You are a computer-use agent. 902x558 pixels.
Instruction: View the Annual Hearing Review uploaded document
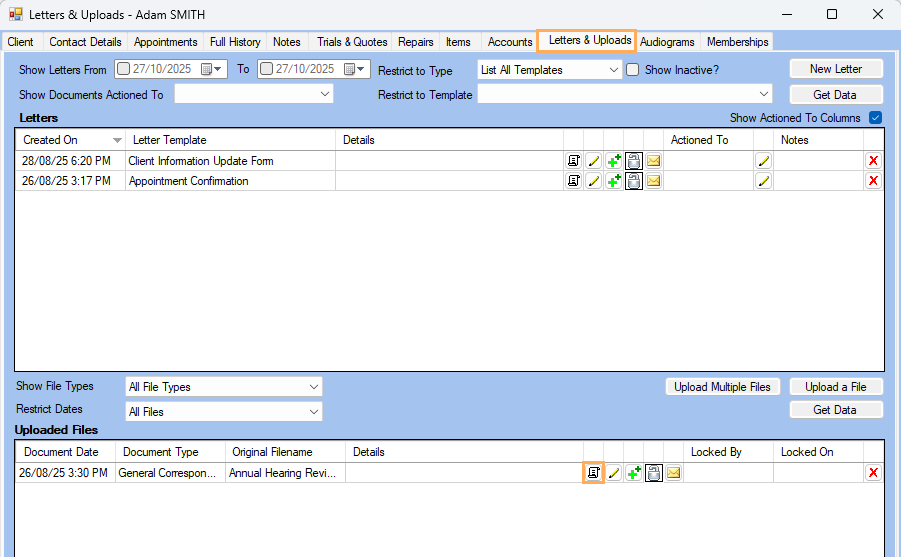(x=593, y=473)
